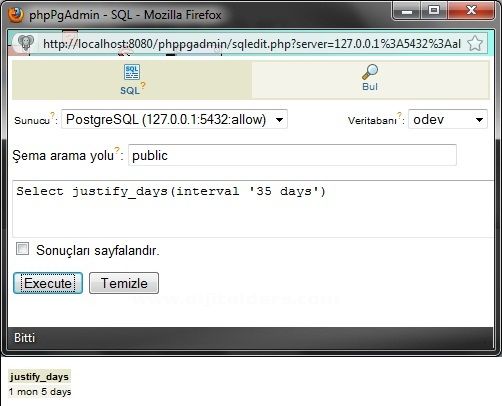
Task: Click inside the SQL query text area
Action: pyautogui.click(x=253, y=209)
